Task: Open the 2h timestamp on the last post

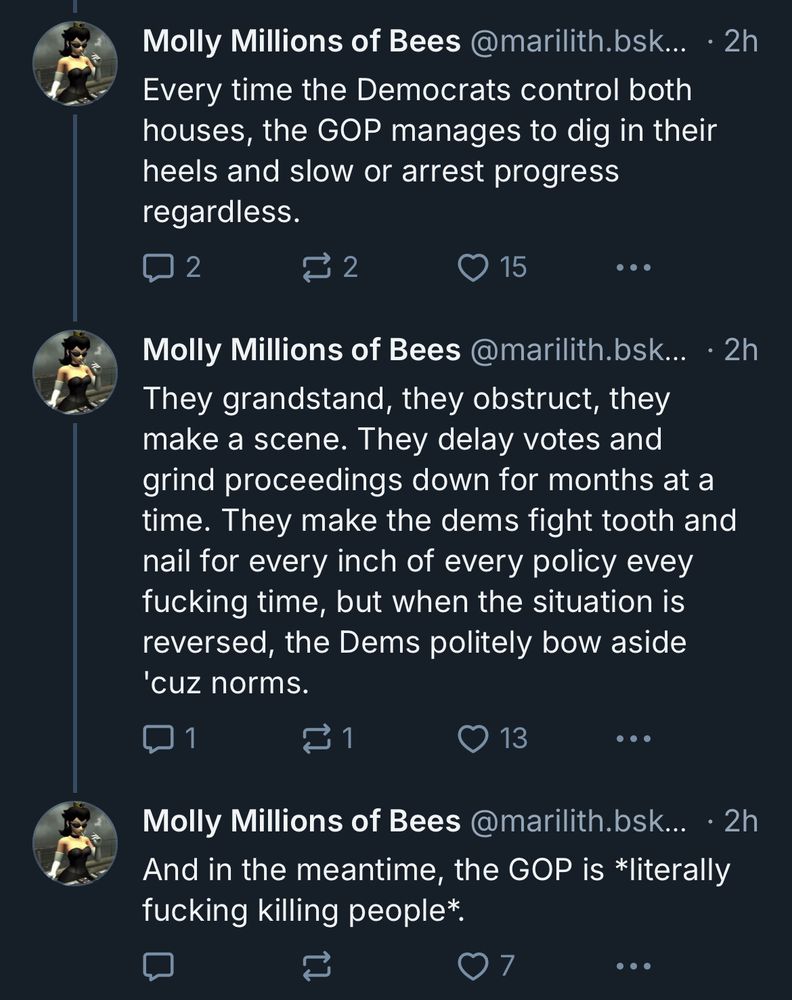Action: [739, 821]
